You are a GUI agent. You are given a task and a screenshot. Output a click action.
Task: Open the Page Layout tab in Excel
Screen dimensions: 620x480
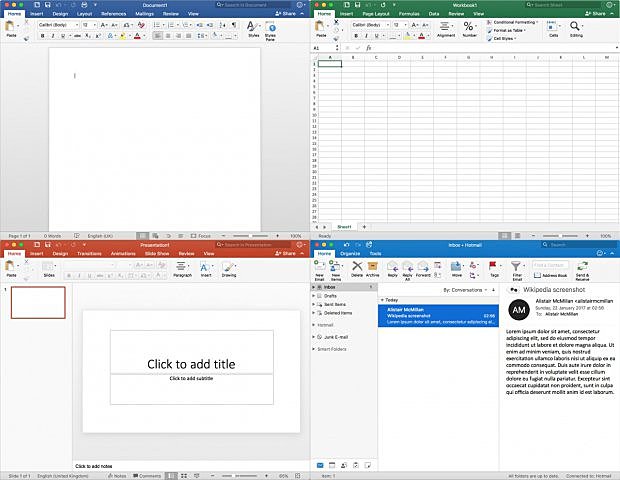click(x=376, y=14)
